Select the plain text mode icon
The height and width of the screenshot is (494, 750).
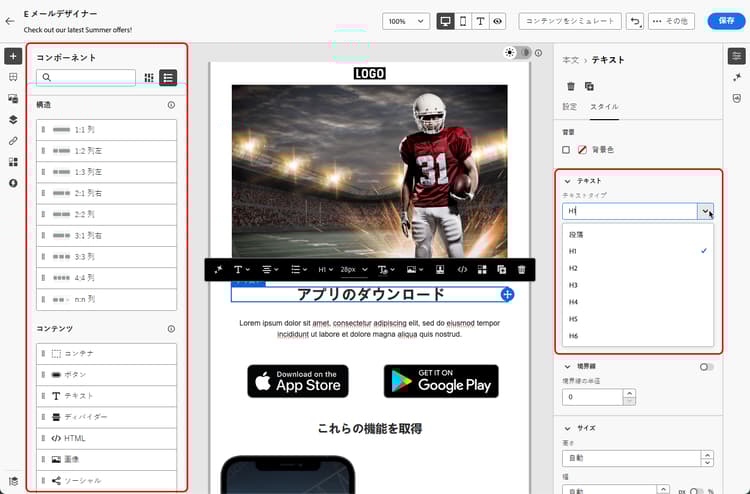tap(480, 21)
